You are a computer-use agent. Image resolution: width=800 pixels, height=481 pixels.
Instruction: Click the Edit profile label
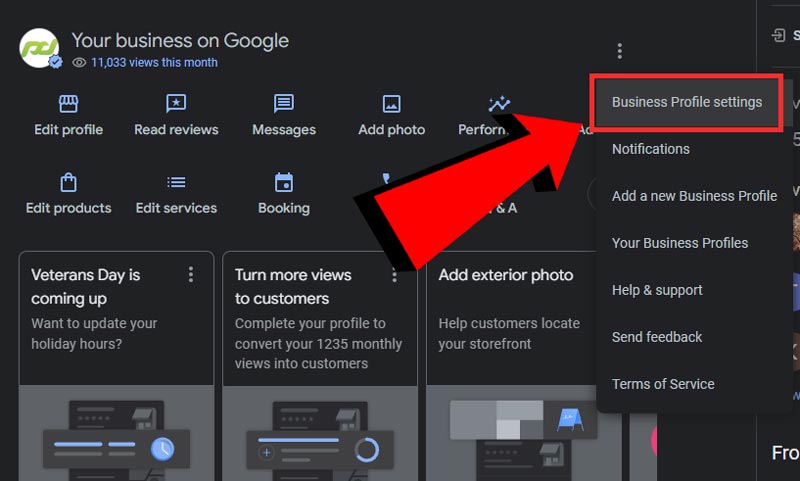pos(68,130)
